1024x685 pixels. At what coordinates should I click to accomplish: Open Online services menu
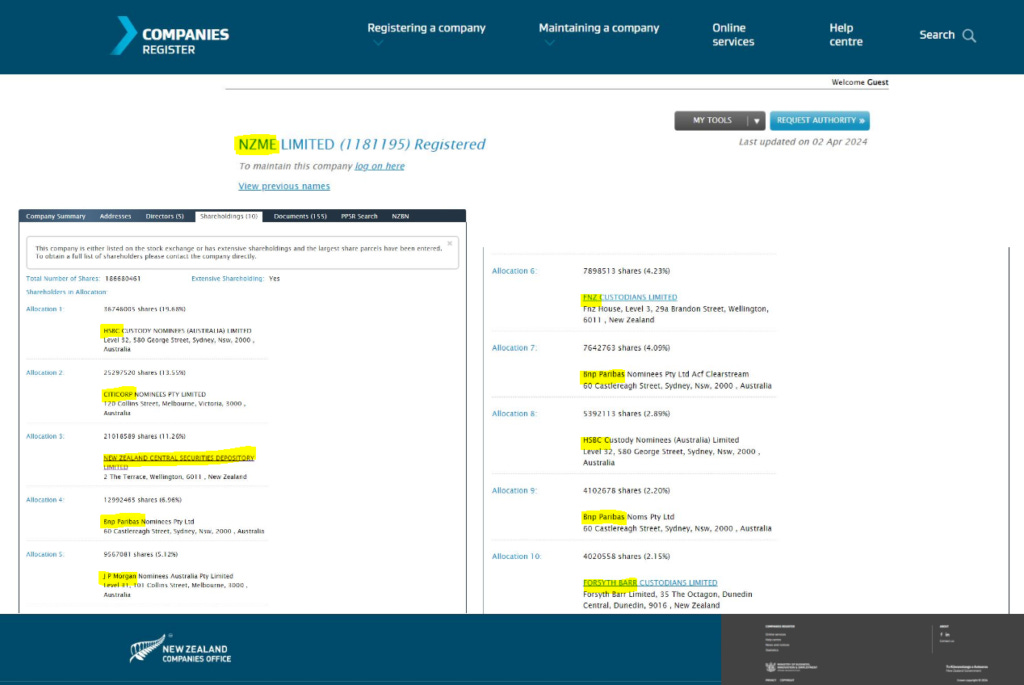pyautogui.click(x=733, y=35)
